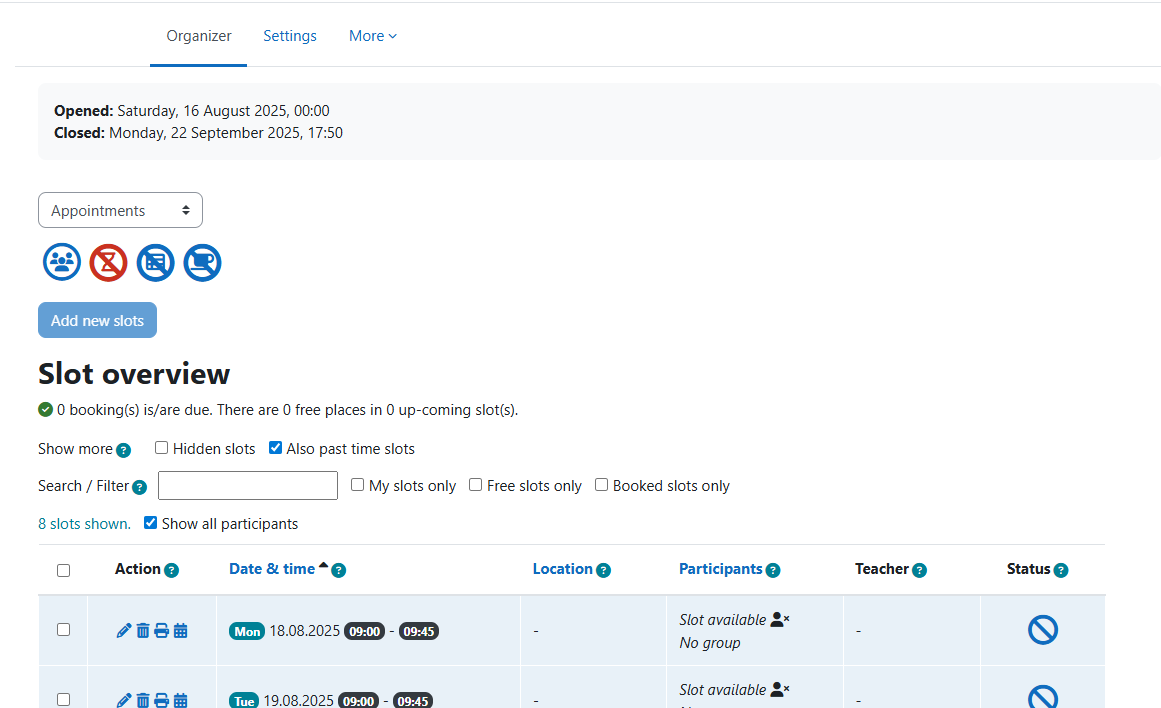
Task: Sort slots by Date & time column
Action: 272,569
